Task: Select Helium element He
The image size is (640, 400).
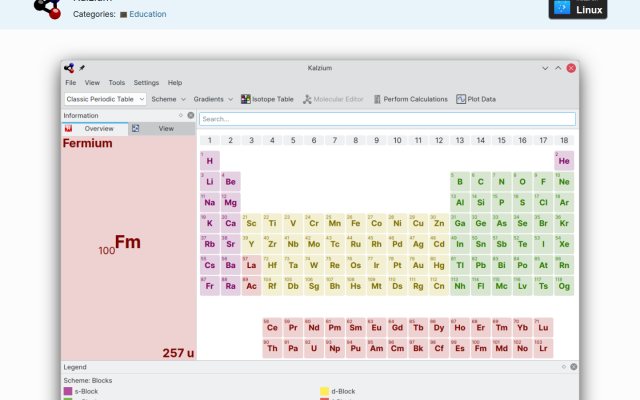Action: (564, 161)
